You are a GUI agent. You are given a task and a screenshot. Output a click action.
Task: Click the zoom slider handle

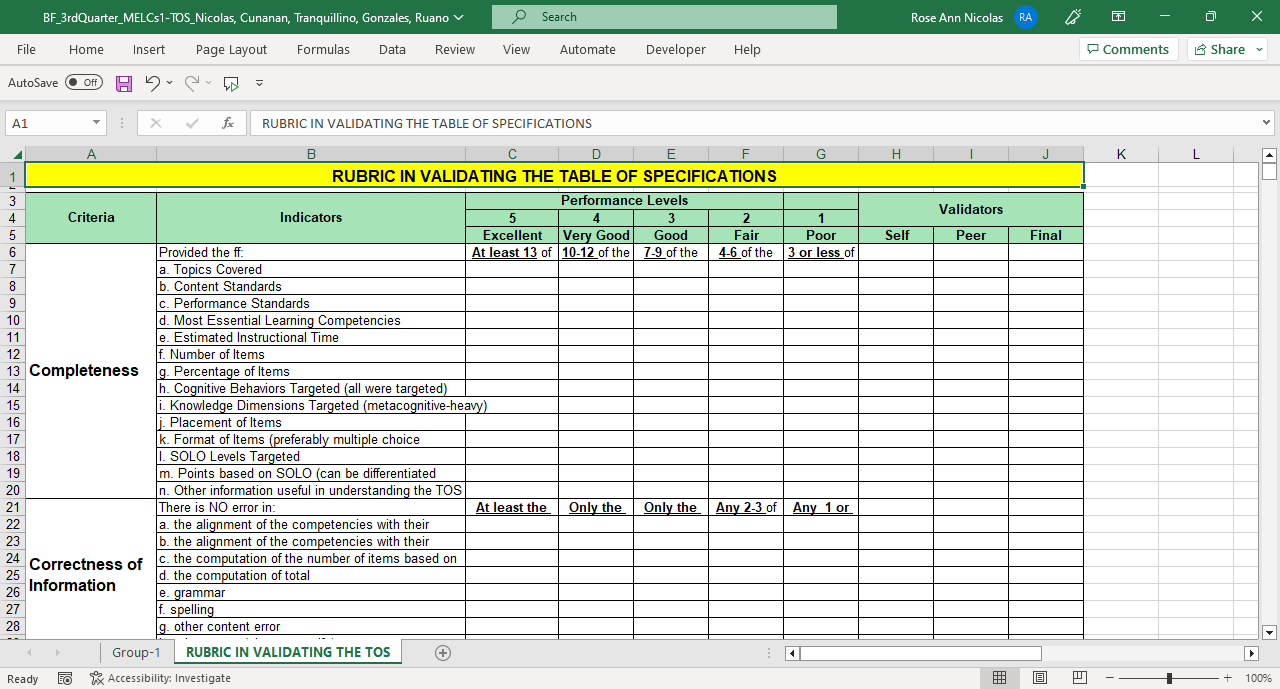pos(1169,678)
